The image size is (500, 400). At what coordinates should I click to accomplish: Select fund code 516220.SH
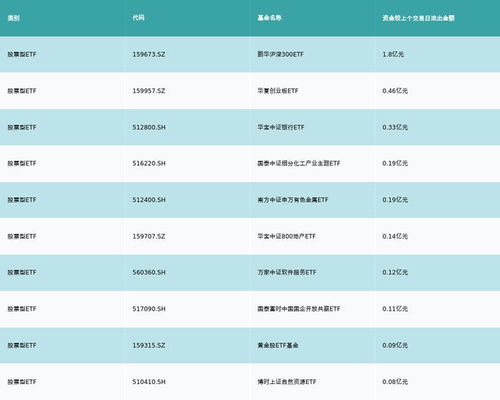point(149,163)
